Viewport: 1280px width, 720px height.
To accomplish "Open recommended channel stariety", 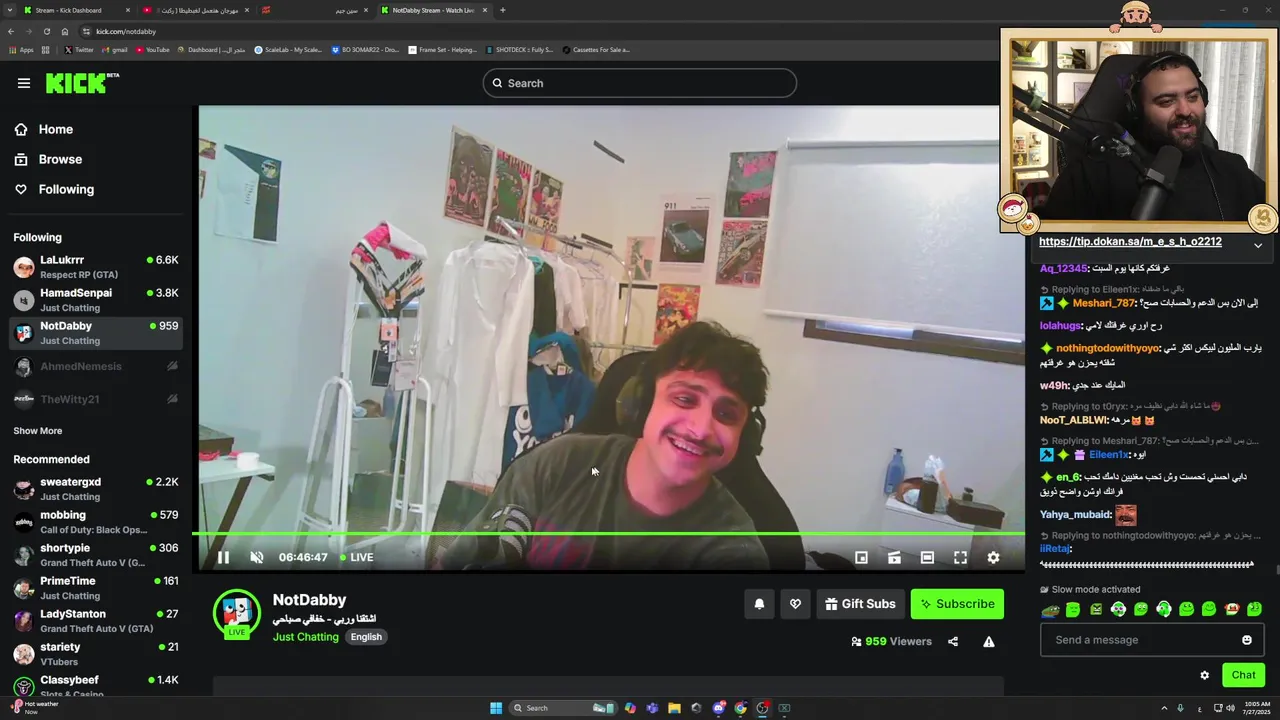I will click(96, 654).
